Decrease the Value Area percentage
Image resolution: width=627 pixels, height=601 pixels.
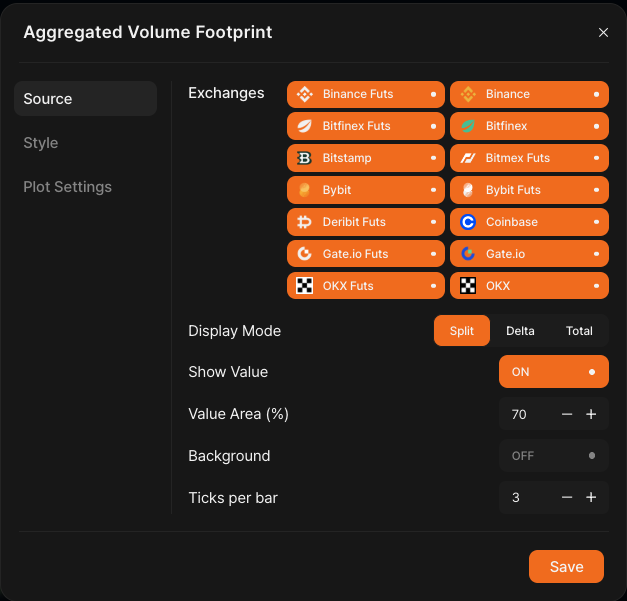[x=567, y=414]
